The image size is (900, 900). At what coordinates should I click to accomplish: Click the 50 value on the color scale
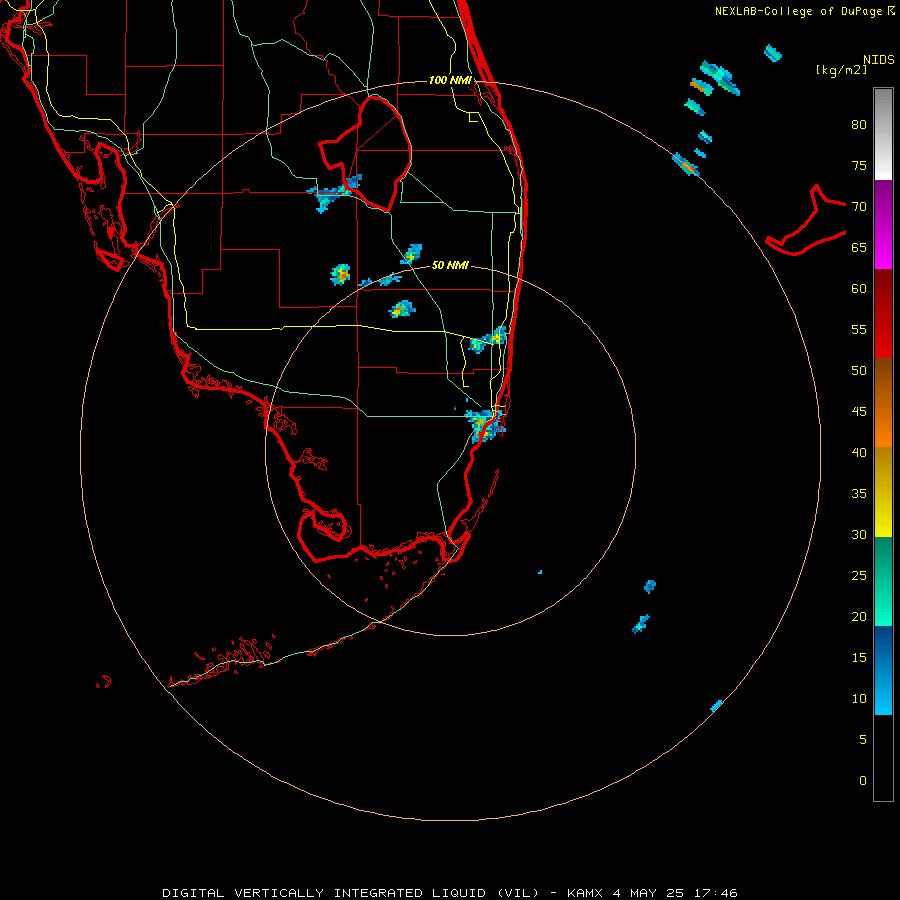[x=859, y=371]
